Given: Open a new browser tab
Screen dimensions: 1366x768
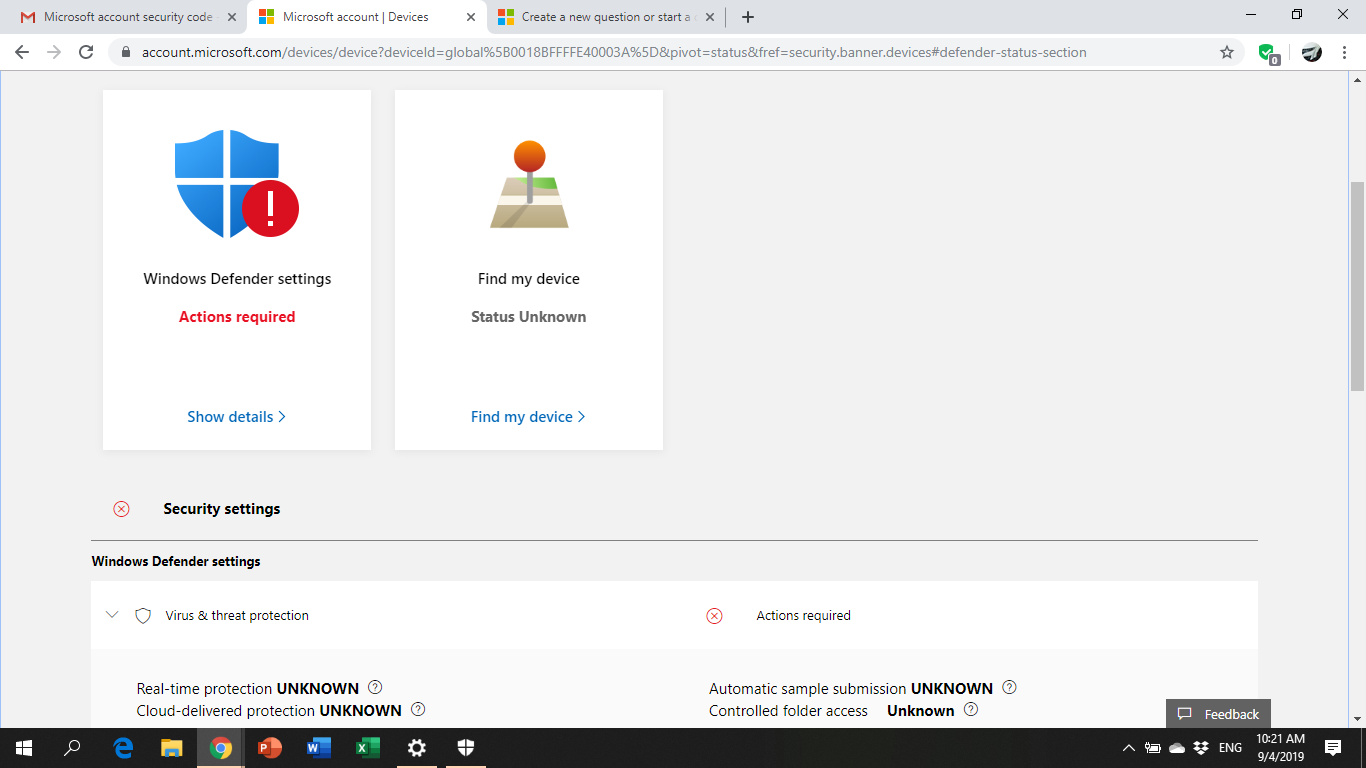Looking at the screenshot, I should point(748,17).
